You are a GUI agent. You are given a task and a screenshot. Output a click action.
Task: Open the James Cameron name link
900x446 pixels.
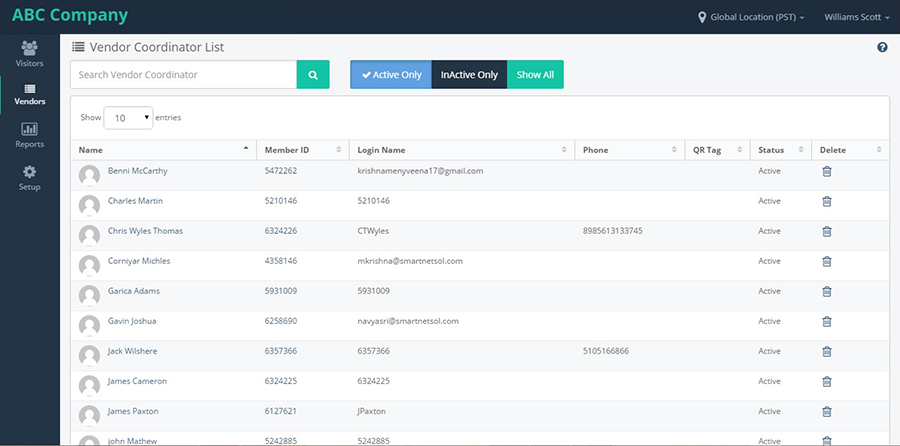click(137, 381)
